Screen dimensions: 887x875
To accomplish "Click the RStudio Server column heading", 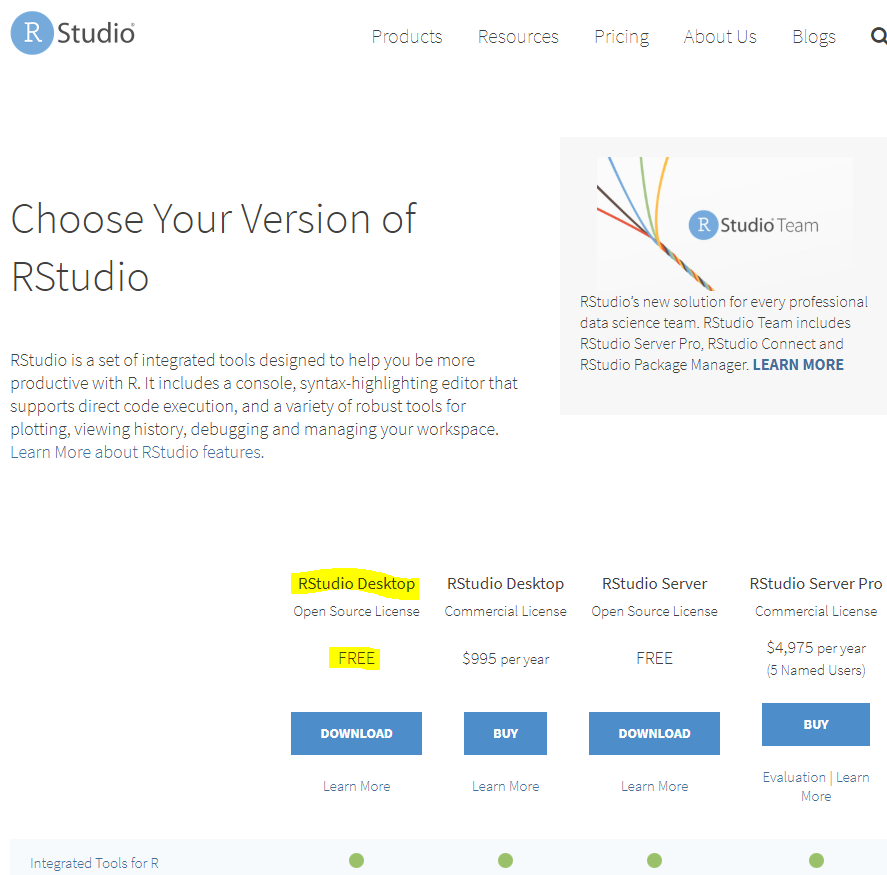I will [655, 583].
